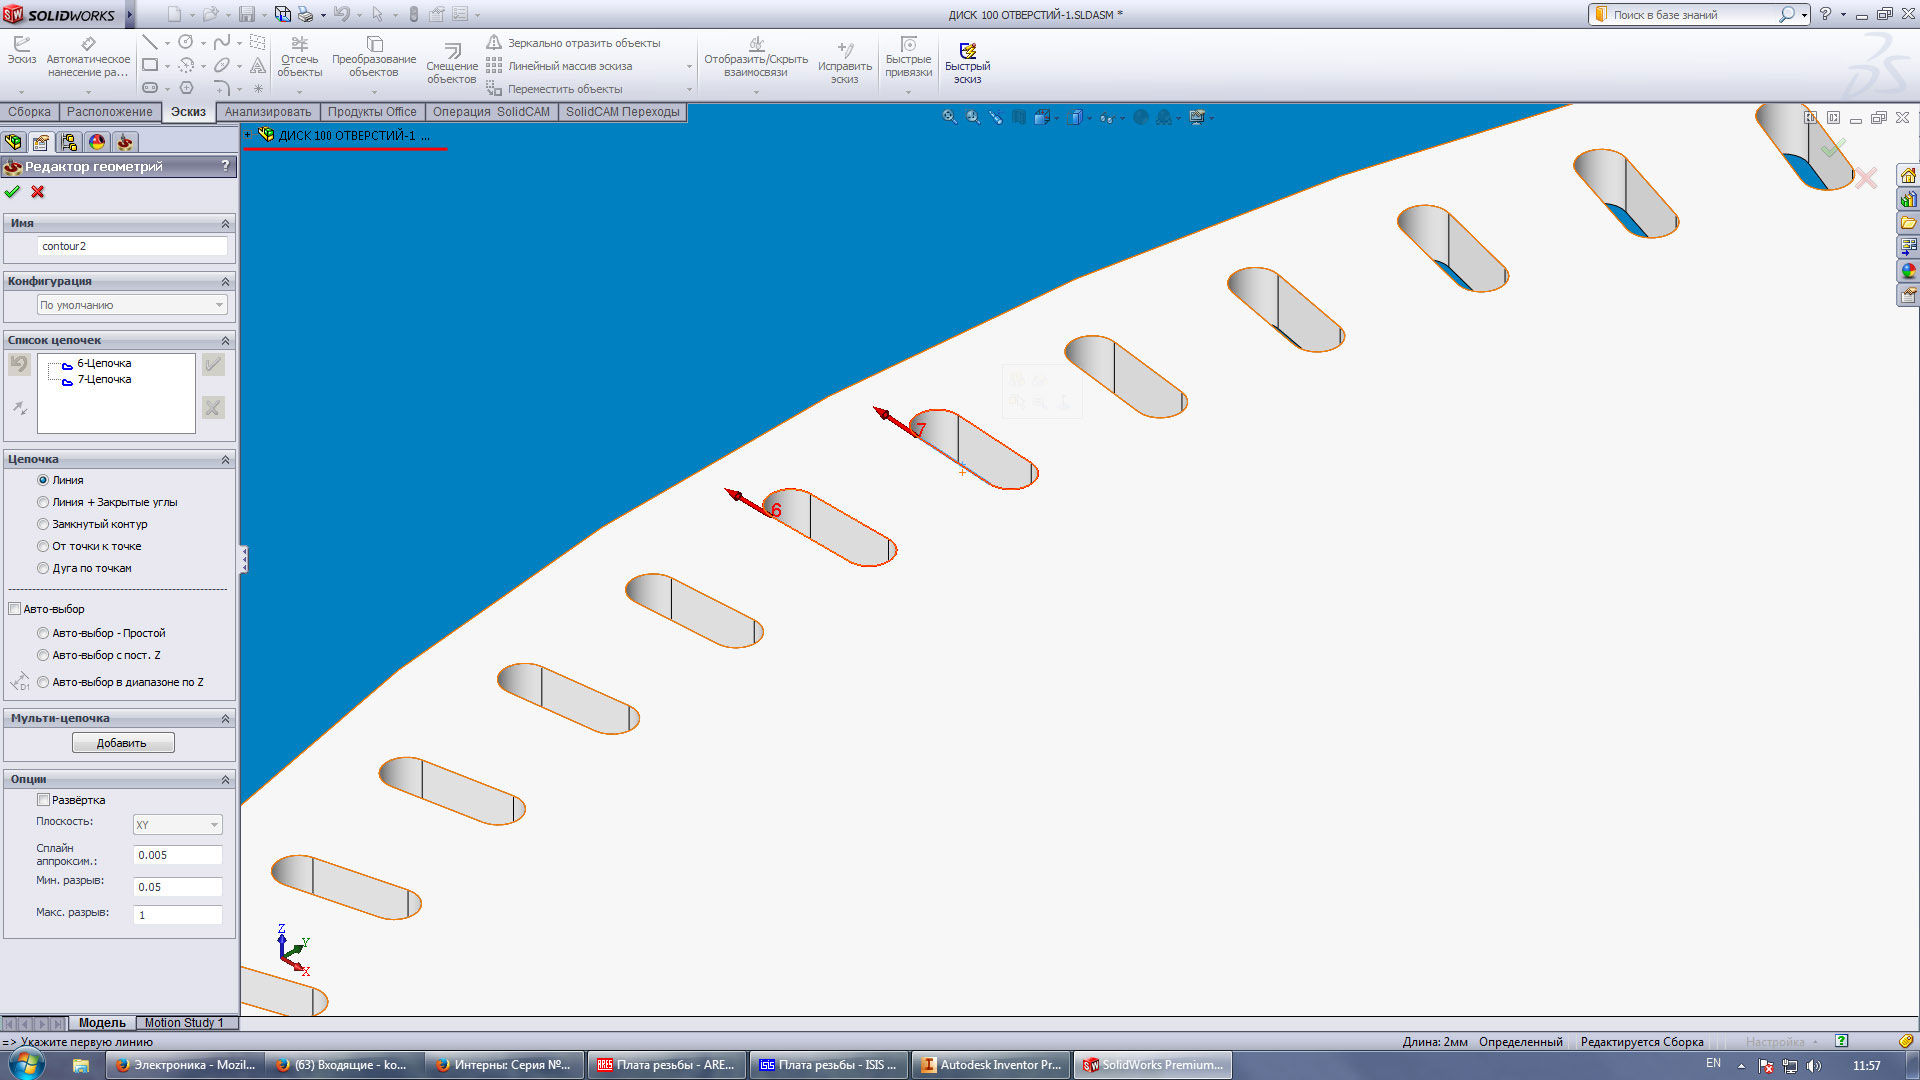The height and width of the screenshot is (1080, 1920).
Task: Collapse the Список цепочек section
Action: [x=225, y=341]
